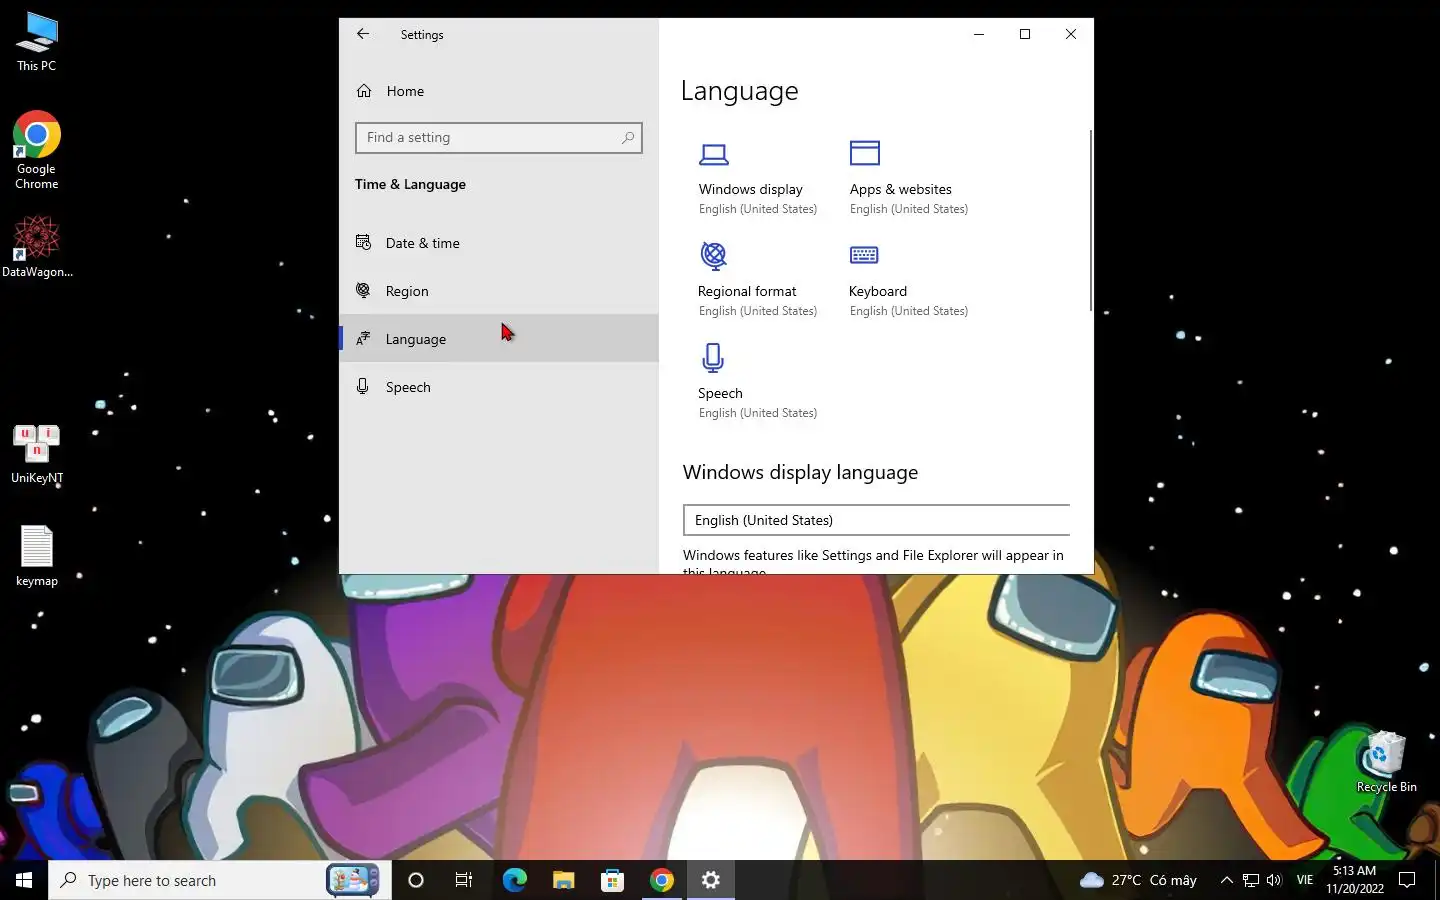Open the notification center icon
1440x900 pixels.
[1407, 880]
